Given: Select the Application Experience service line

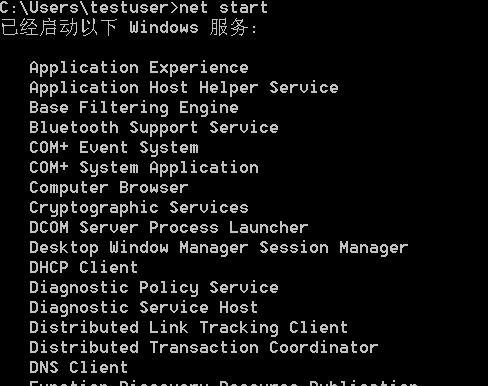Looking at the screenshot, I should (139, 68).
